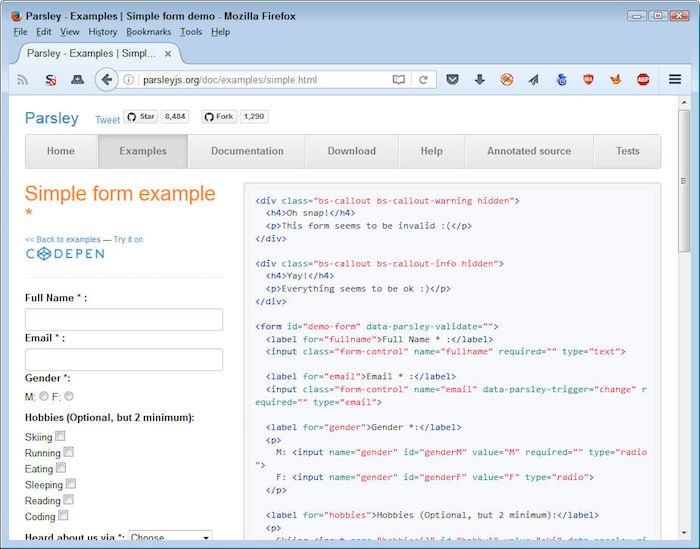Toggle Reader View book icon
Screen dimensions: 700x549
click(x=399, y=80)
